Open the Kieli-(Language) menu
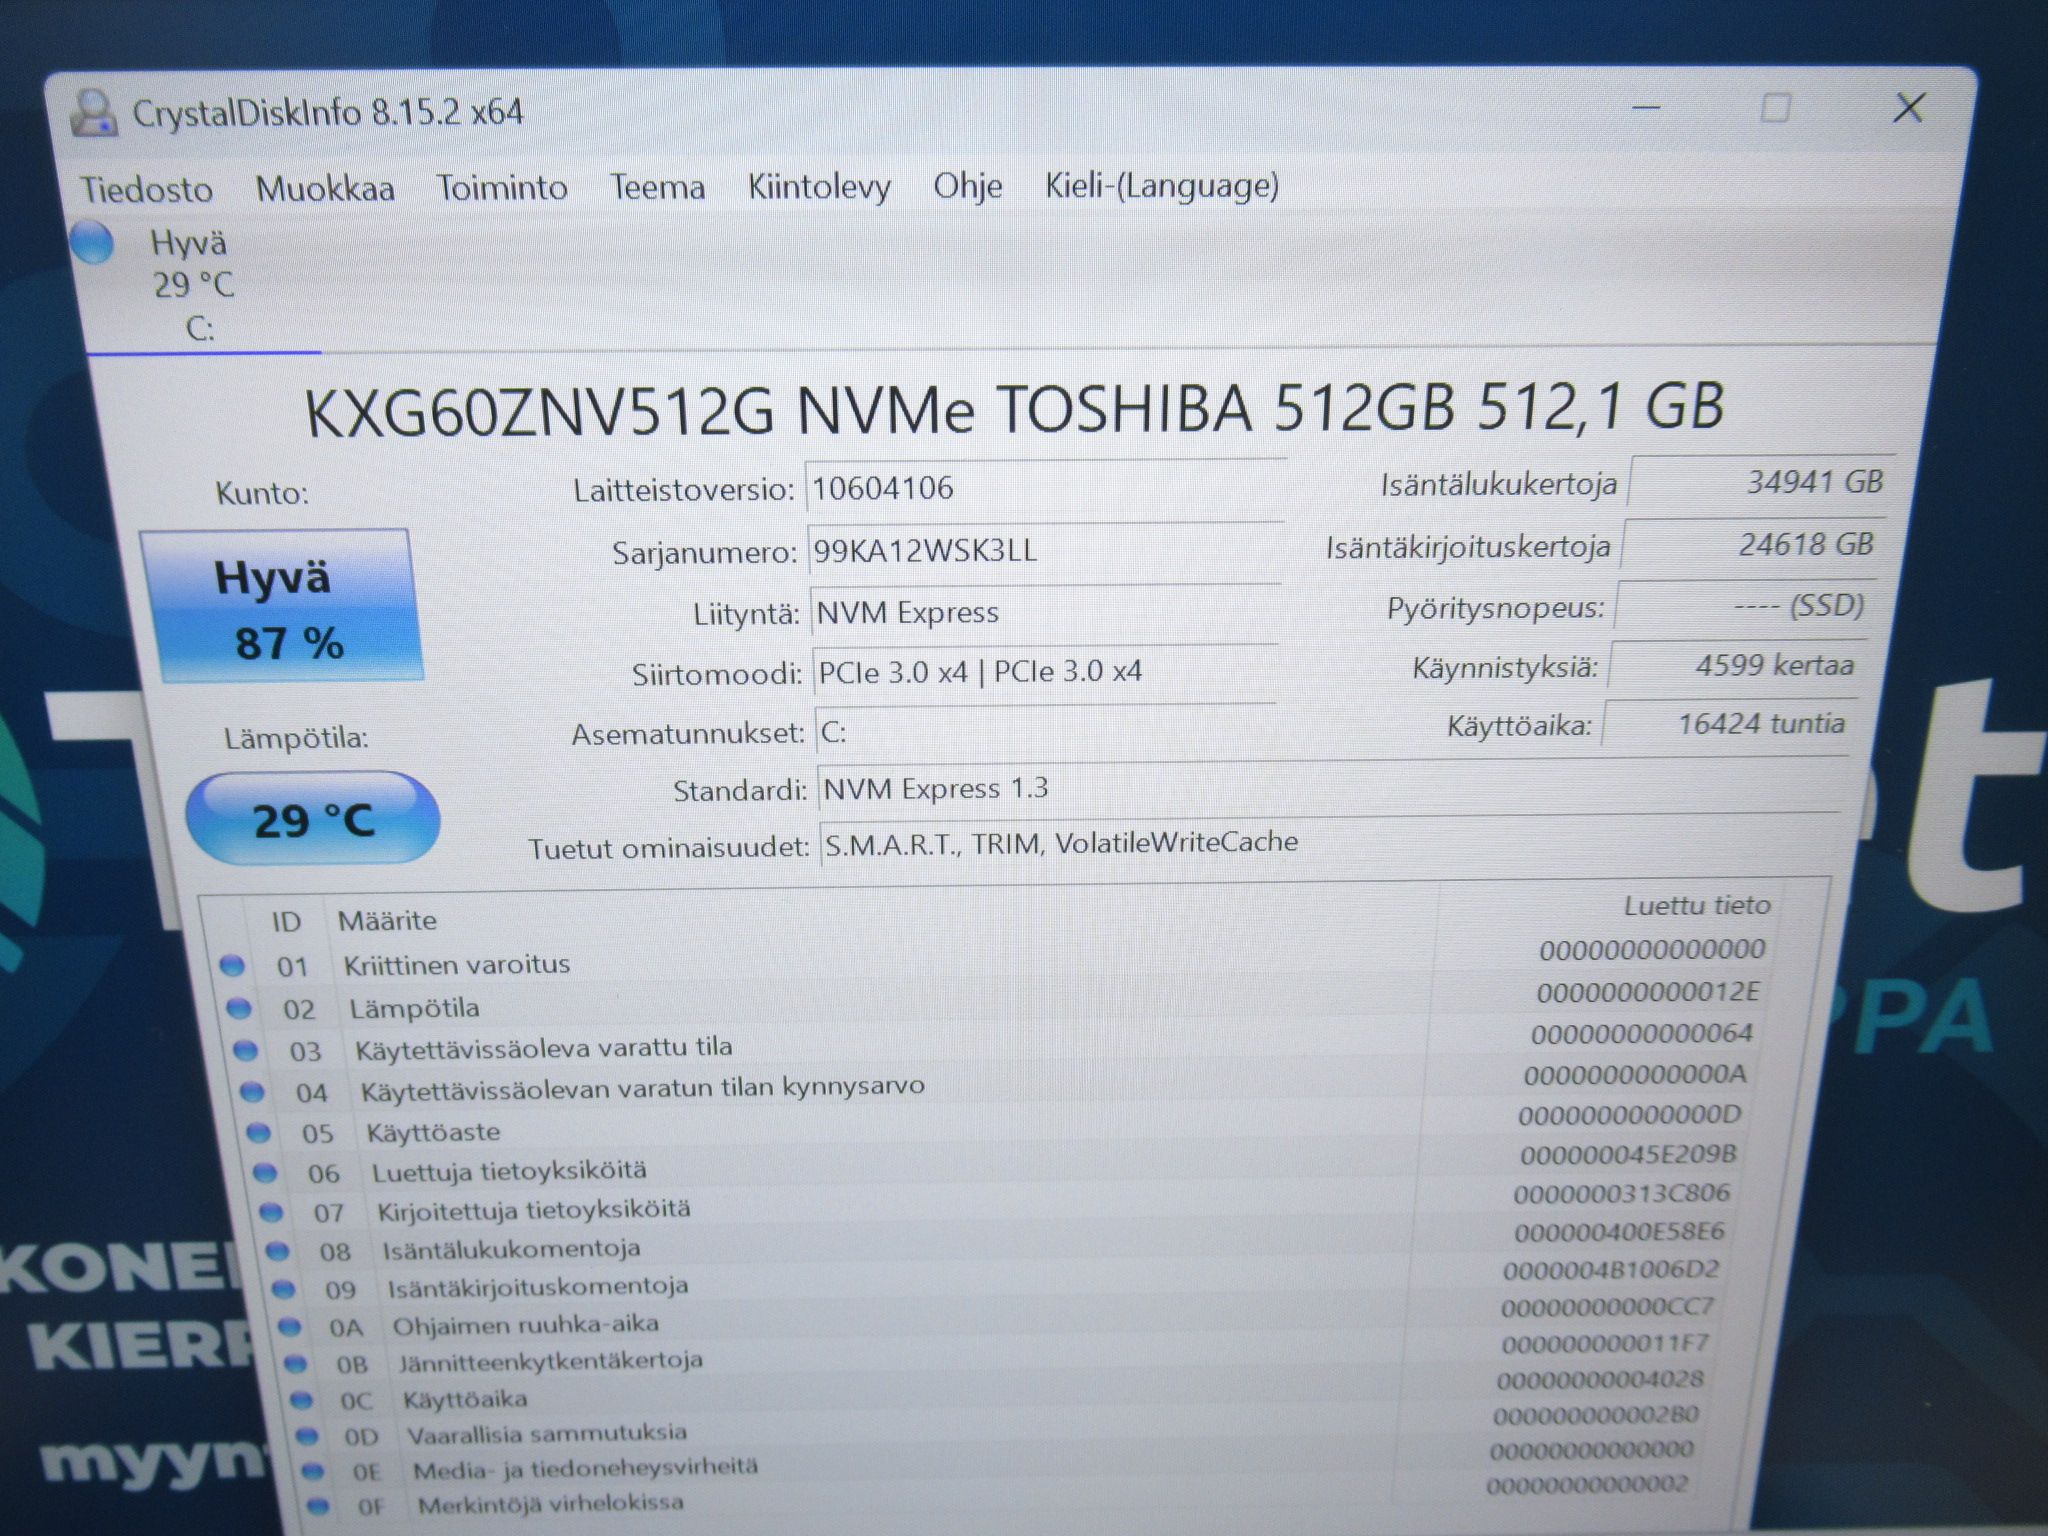The width and height of the screenshot is (2048, 1536). coord(1162,185)
